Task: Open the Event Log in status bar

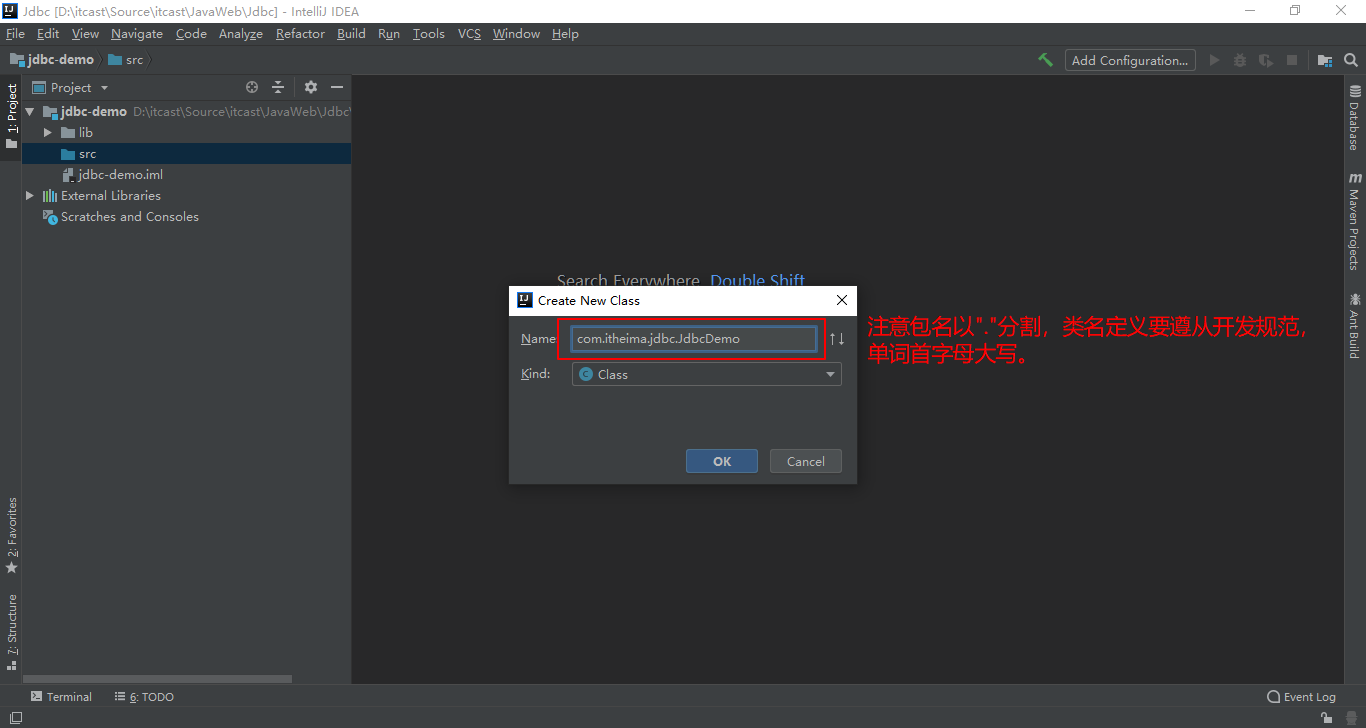Action: click(1301, 697)
